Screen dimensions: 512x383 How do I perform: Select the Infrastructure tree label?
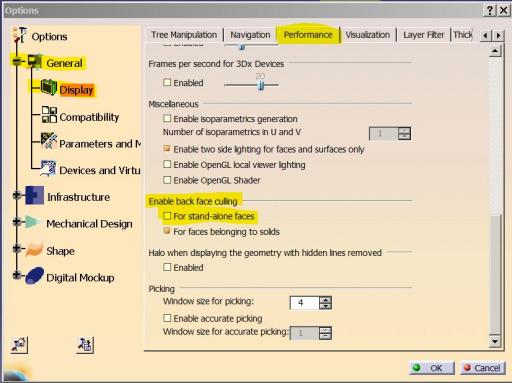tap(78, 197)
